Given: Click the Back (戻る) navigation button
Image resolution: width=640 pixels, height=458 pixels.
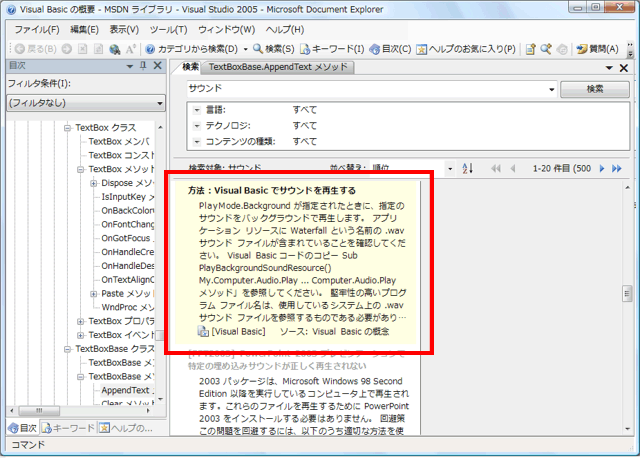Looking at the screenshot, I should tap(36, 49).
